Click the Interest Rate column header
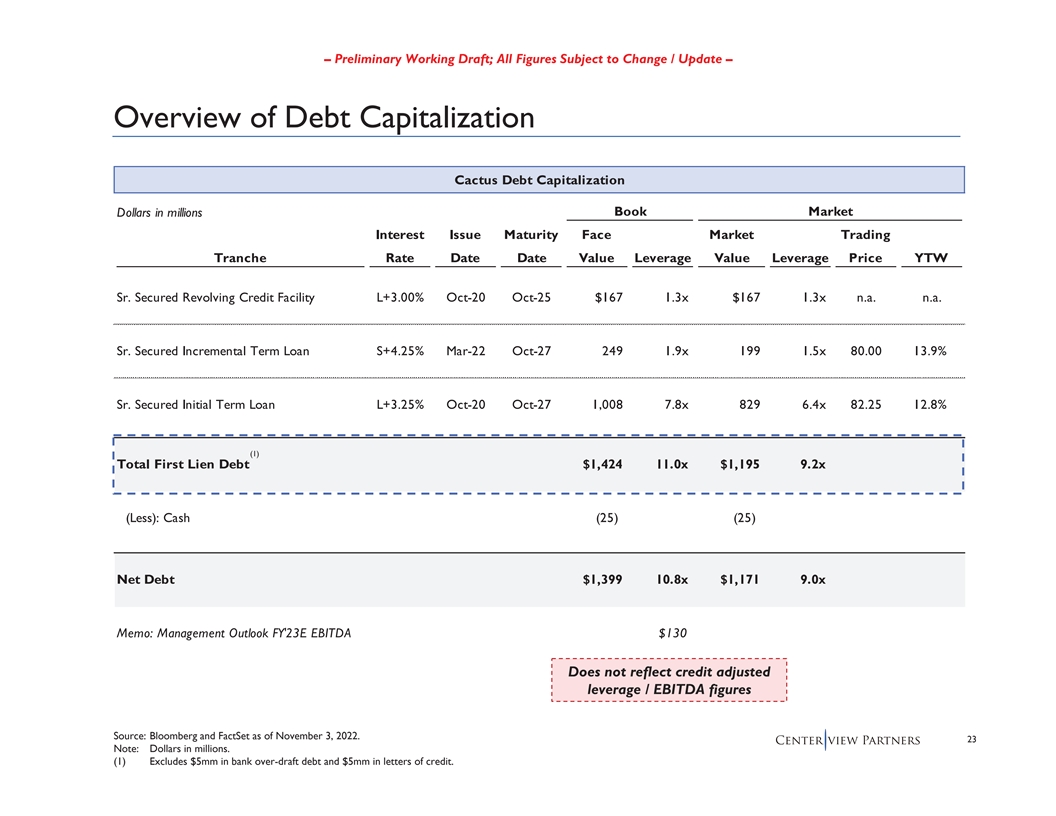This screenshot has height=816, width=1056. [x=399, y=246]
